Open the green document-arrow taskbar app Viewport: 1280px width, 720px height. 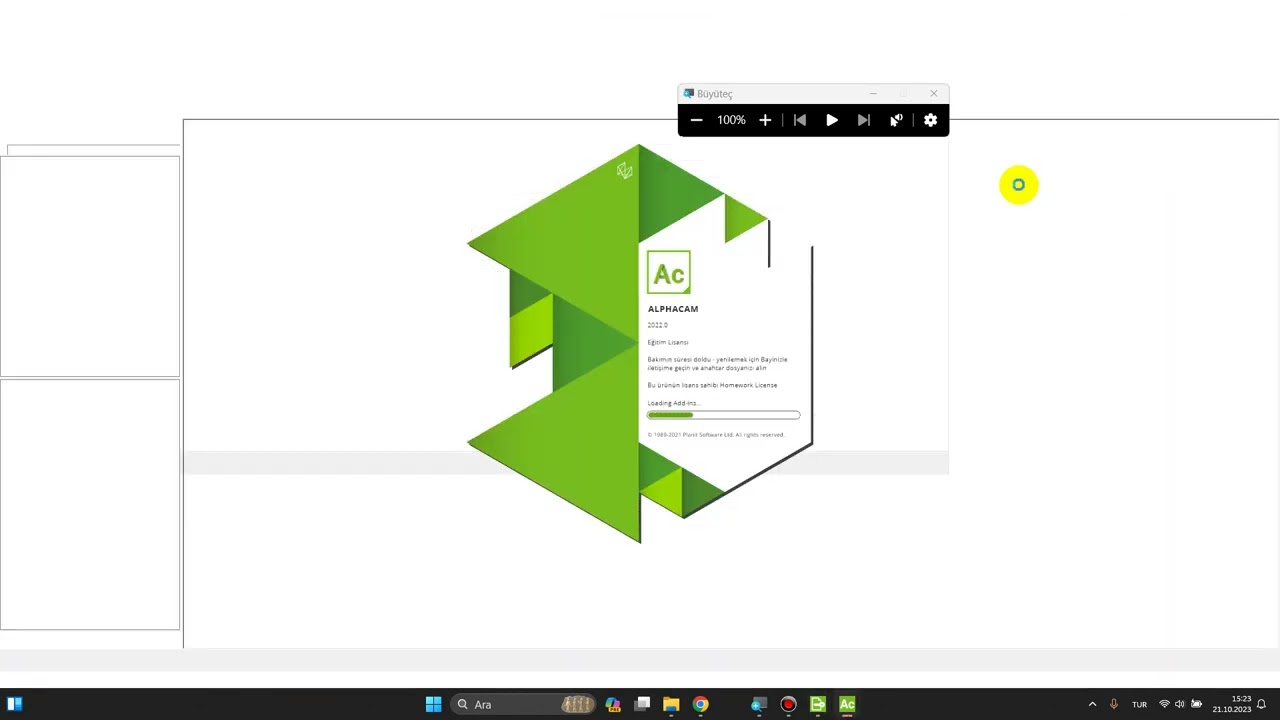818,704
